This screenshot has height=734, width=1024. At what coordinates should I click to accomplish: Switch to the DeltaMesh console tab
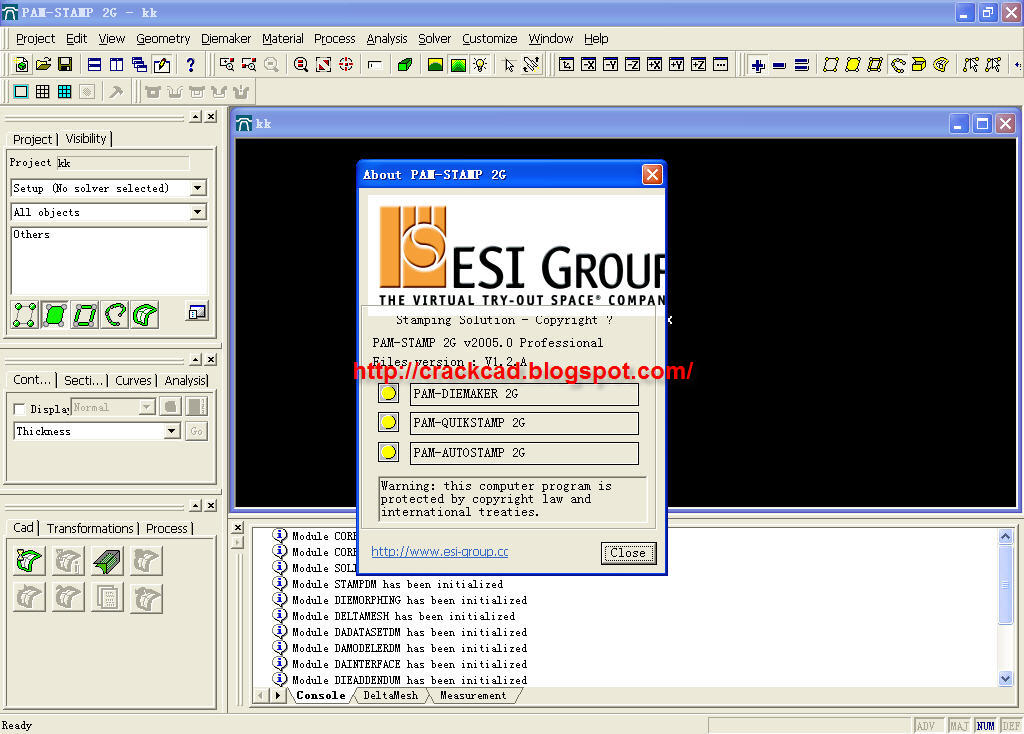point(391,695)
